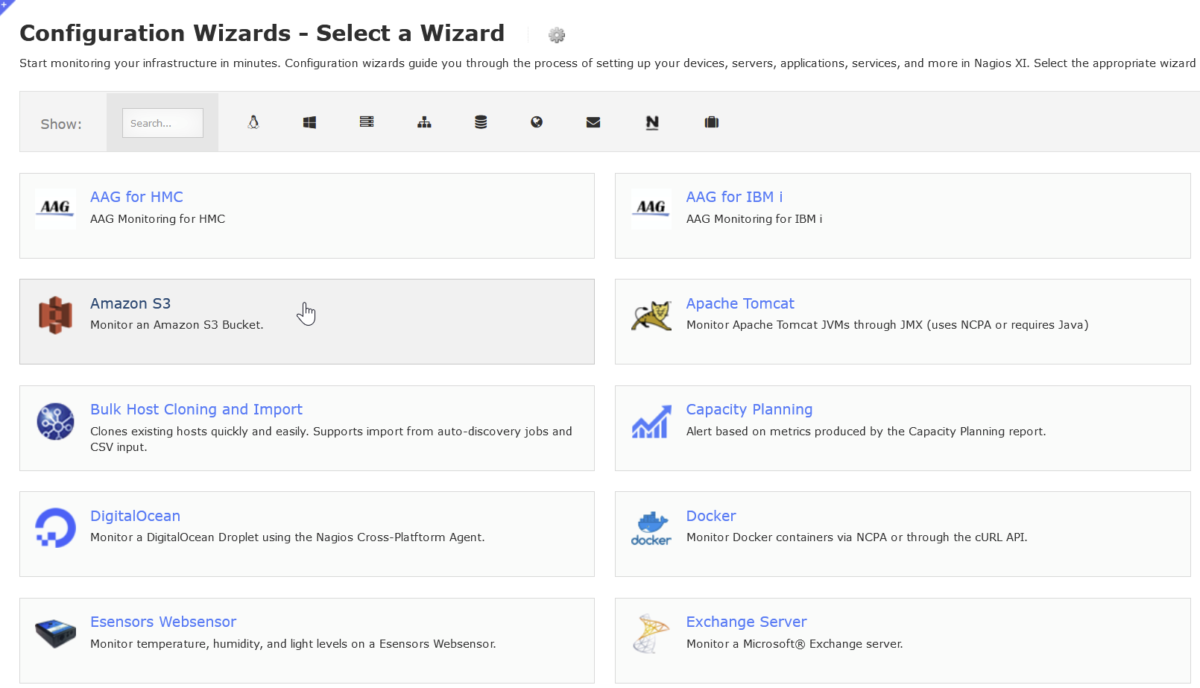Viewport: 1200px width, 688px height.
Task: Open the Esensors Websensor wizard
Action: click(x=163, y=621)
